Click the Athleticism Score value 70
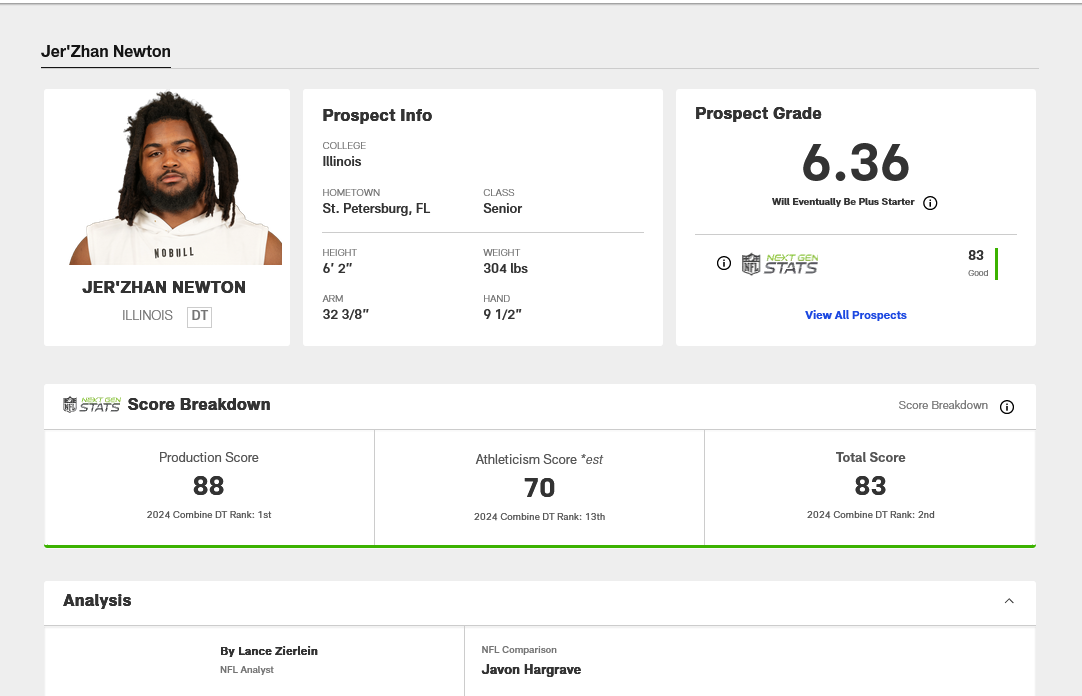This screenshot has height=696, width=1082. pos(540,488)
